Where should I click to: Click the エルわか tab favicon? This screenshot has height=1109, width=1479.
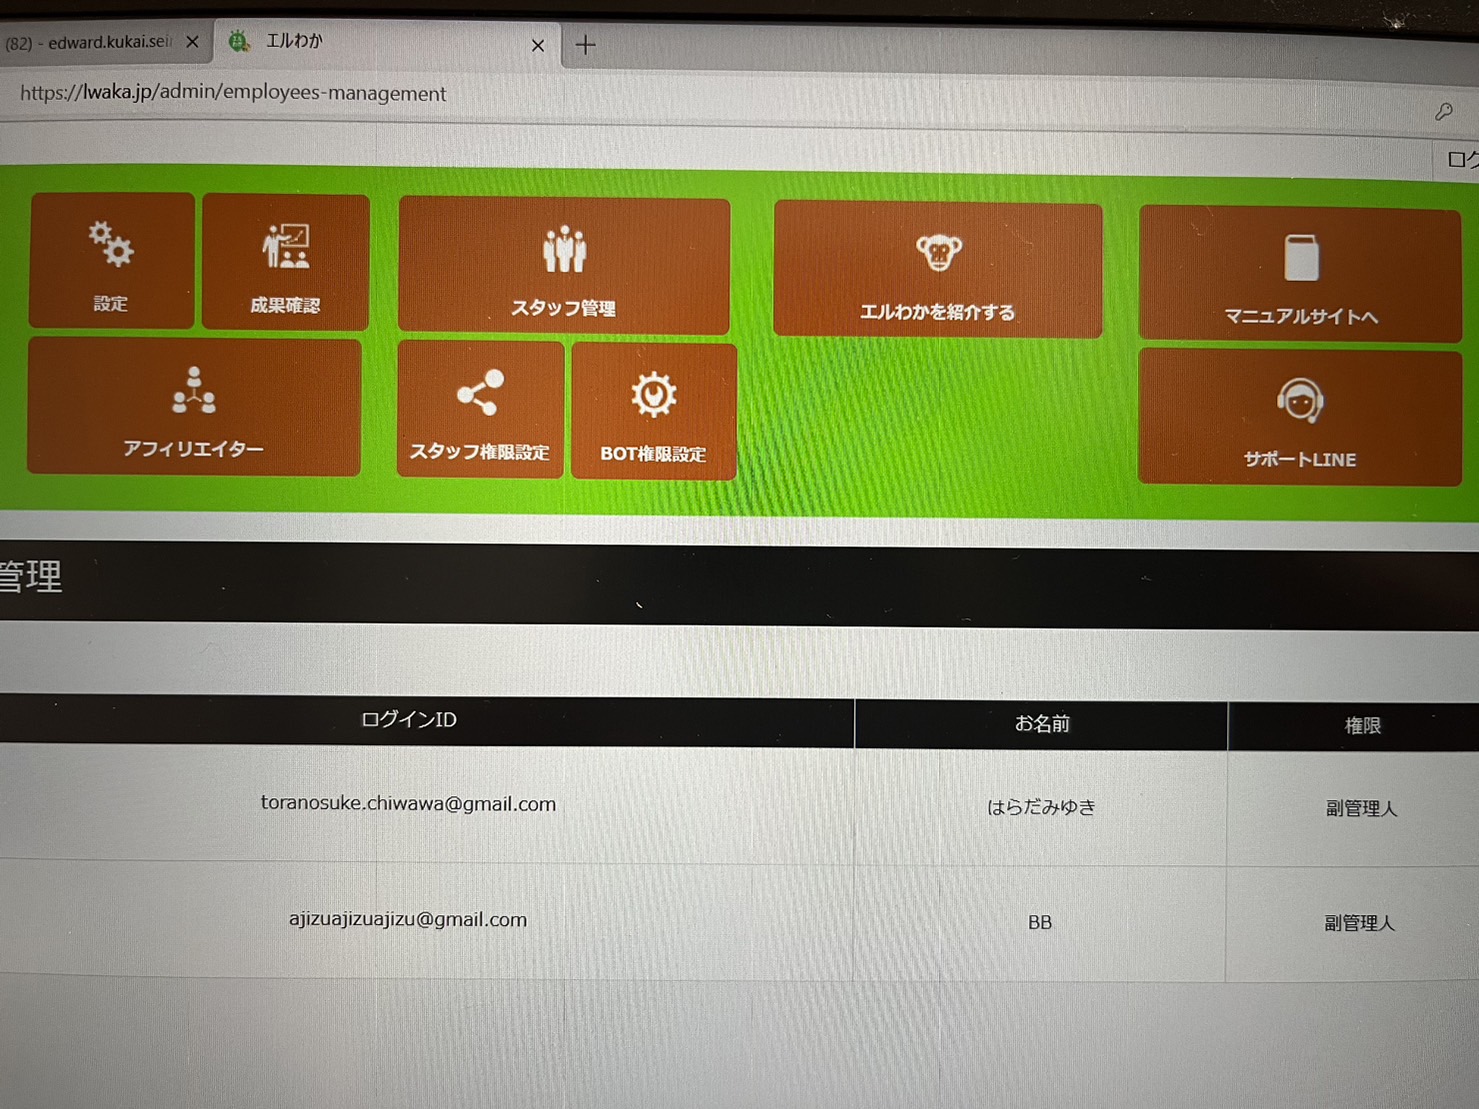(239, 41)
